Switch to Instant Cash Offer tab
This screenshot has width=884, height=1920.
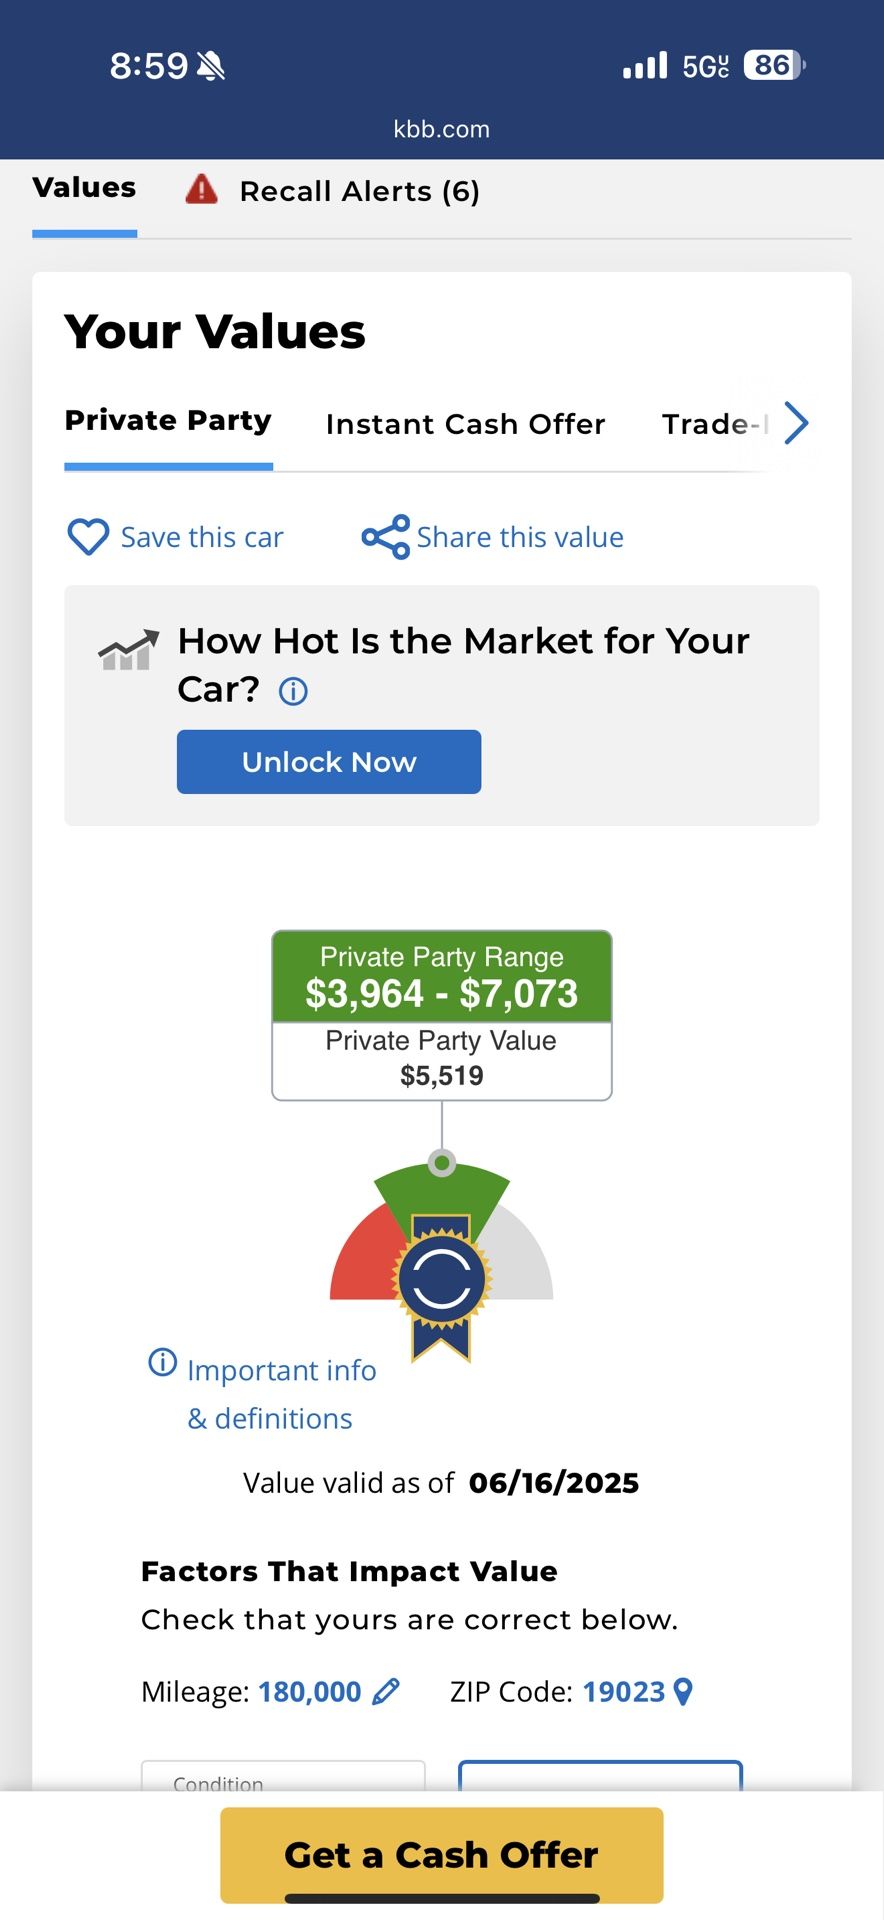465,424
